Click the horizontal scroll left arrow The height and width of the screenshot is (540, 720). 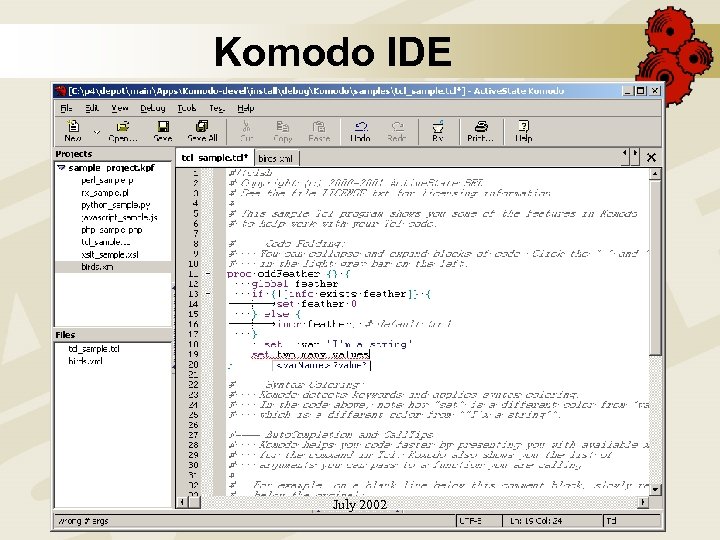(x=182, y=502)
